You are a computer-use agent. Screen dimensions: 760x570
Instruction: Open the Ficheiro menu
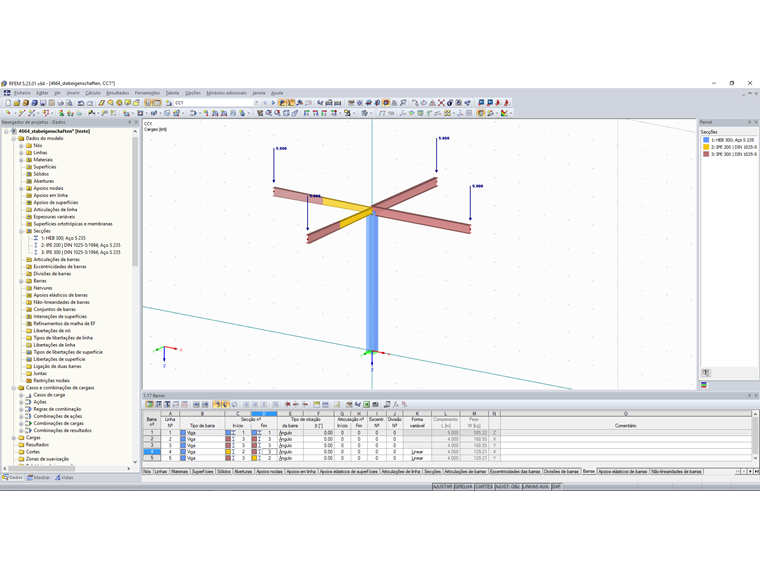tap(22, 93)
